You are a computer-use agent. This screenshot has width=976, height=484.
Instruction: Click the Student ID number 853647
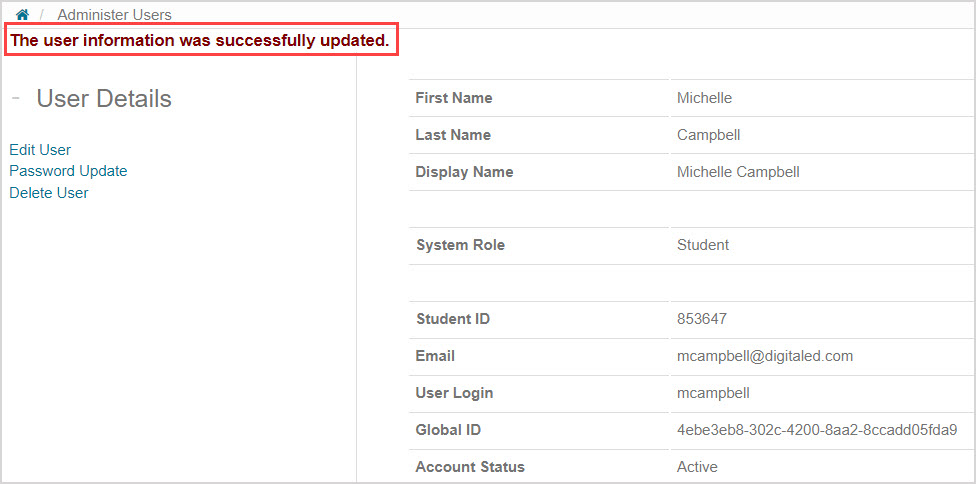pos(702,320)
